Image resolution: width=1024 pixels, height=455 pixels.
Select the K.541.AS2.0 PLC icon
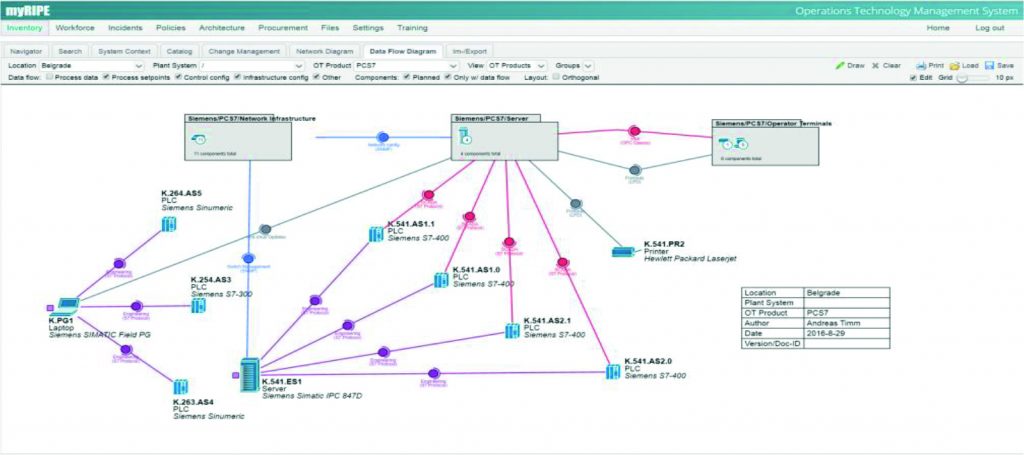click(x=613, y=370)
